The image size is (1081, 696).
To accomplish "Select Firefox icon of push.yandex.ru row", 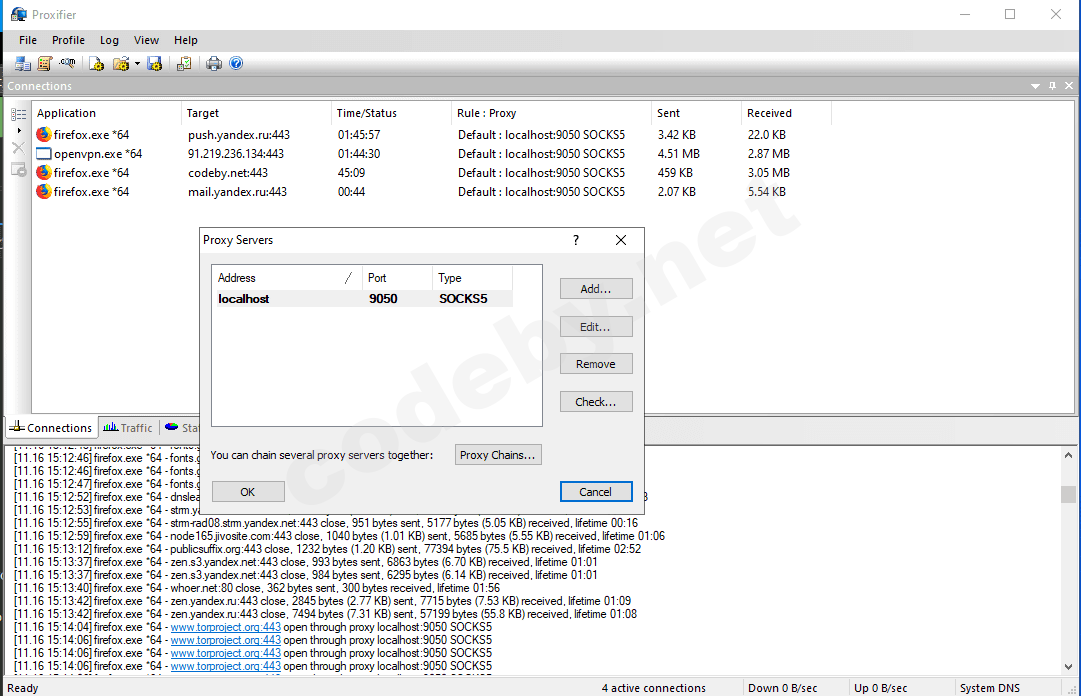I will pos(44,134).
